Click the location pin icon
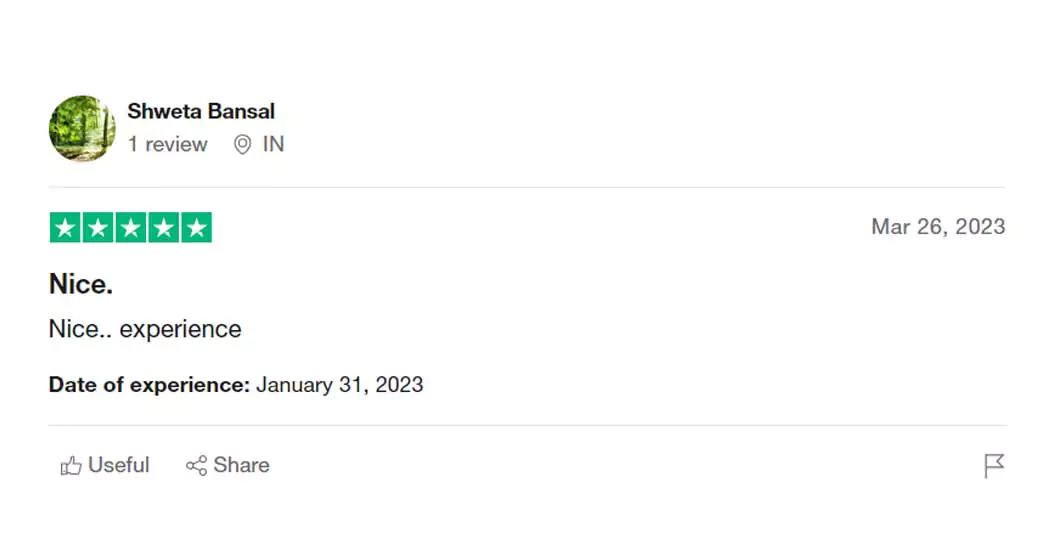Viewport: 1059px width, 559px height. coord(242,145)
